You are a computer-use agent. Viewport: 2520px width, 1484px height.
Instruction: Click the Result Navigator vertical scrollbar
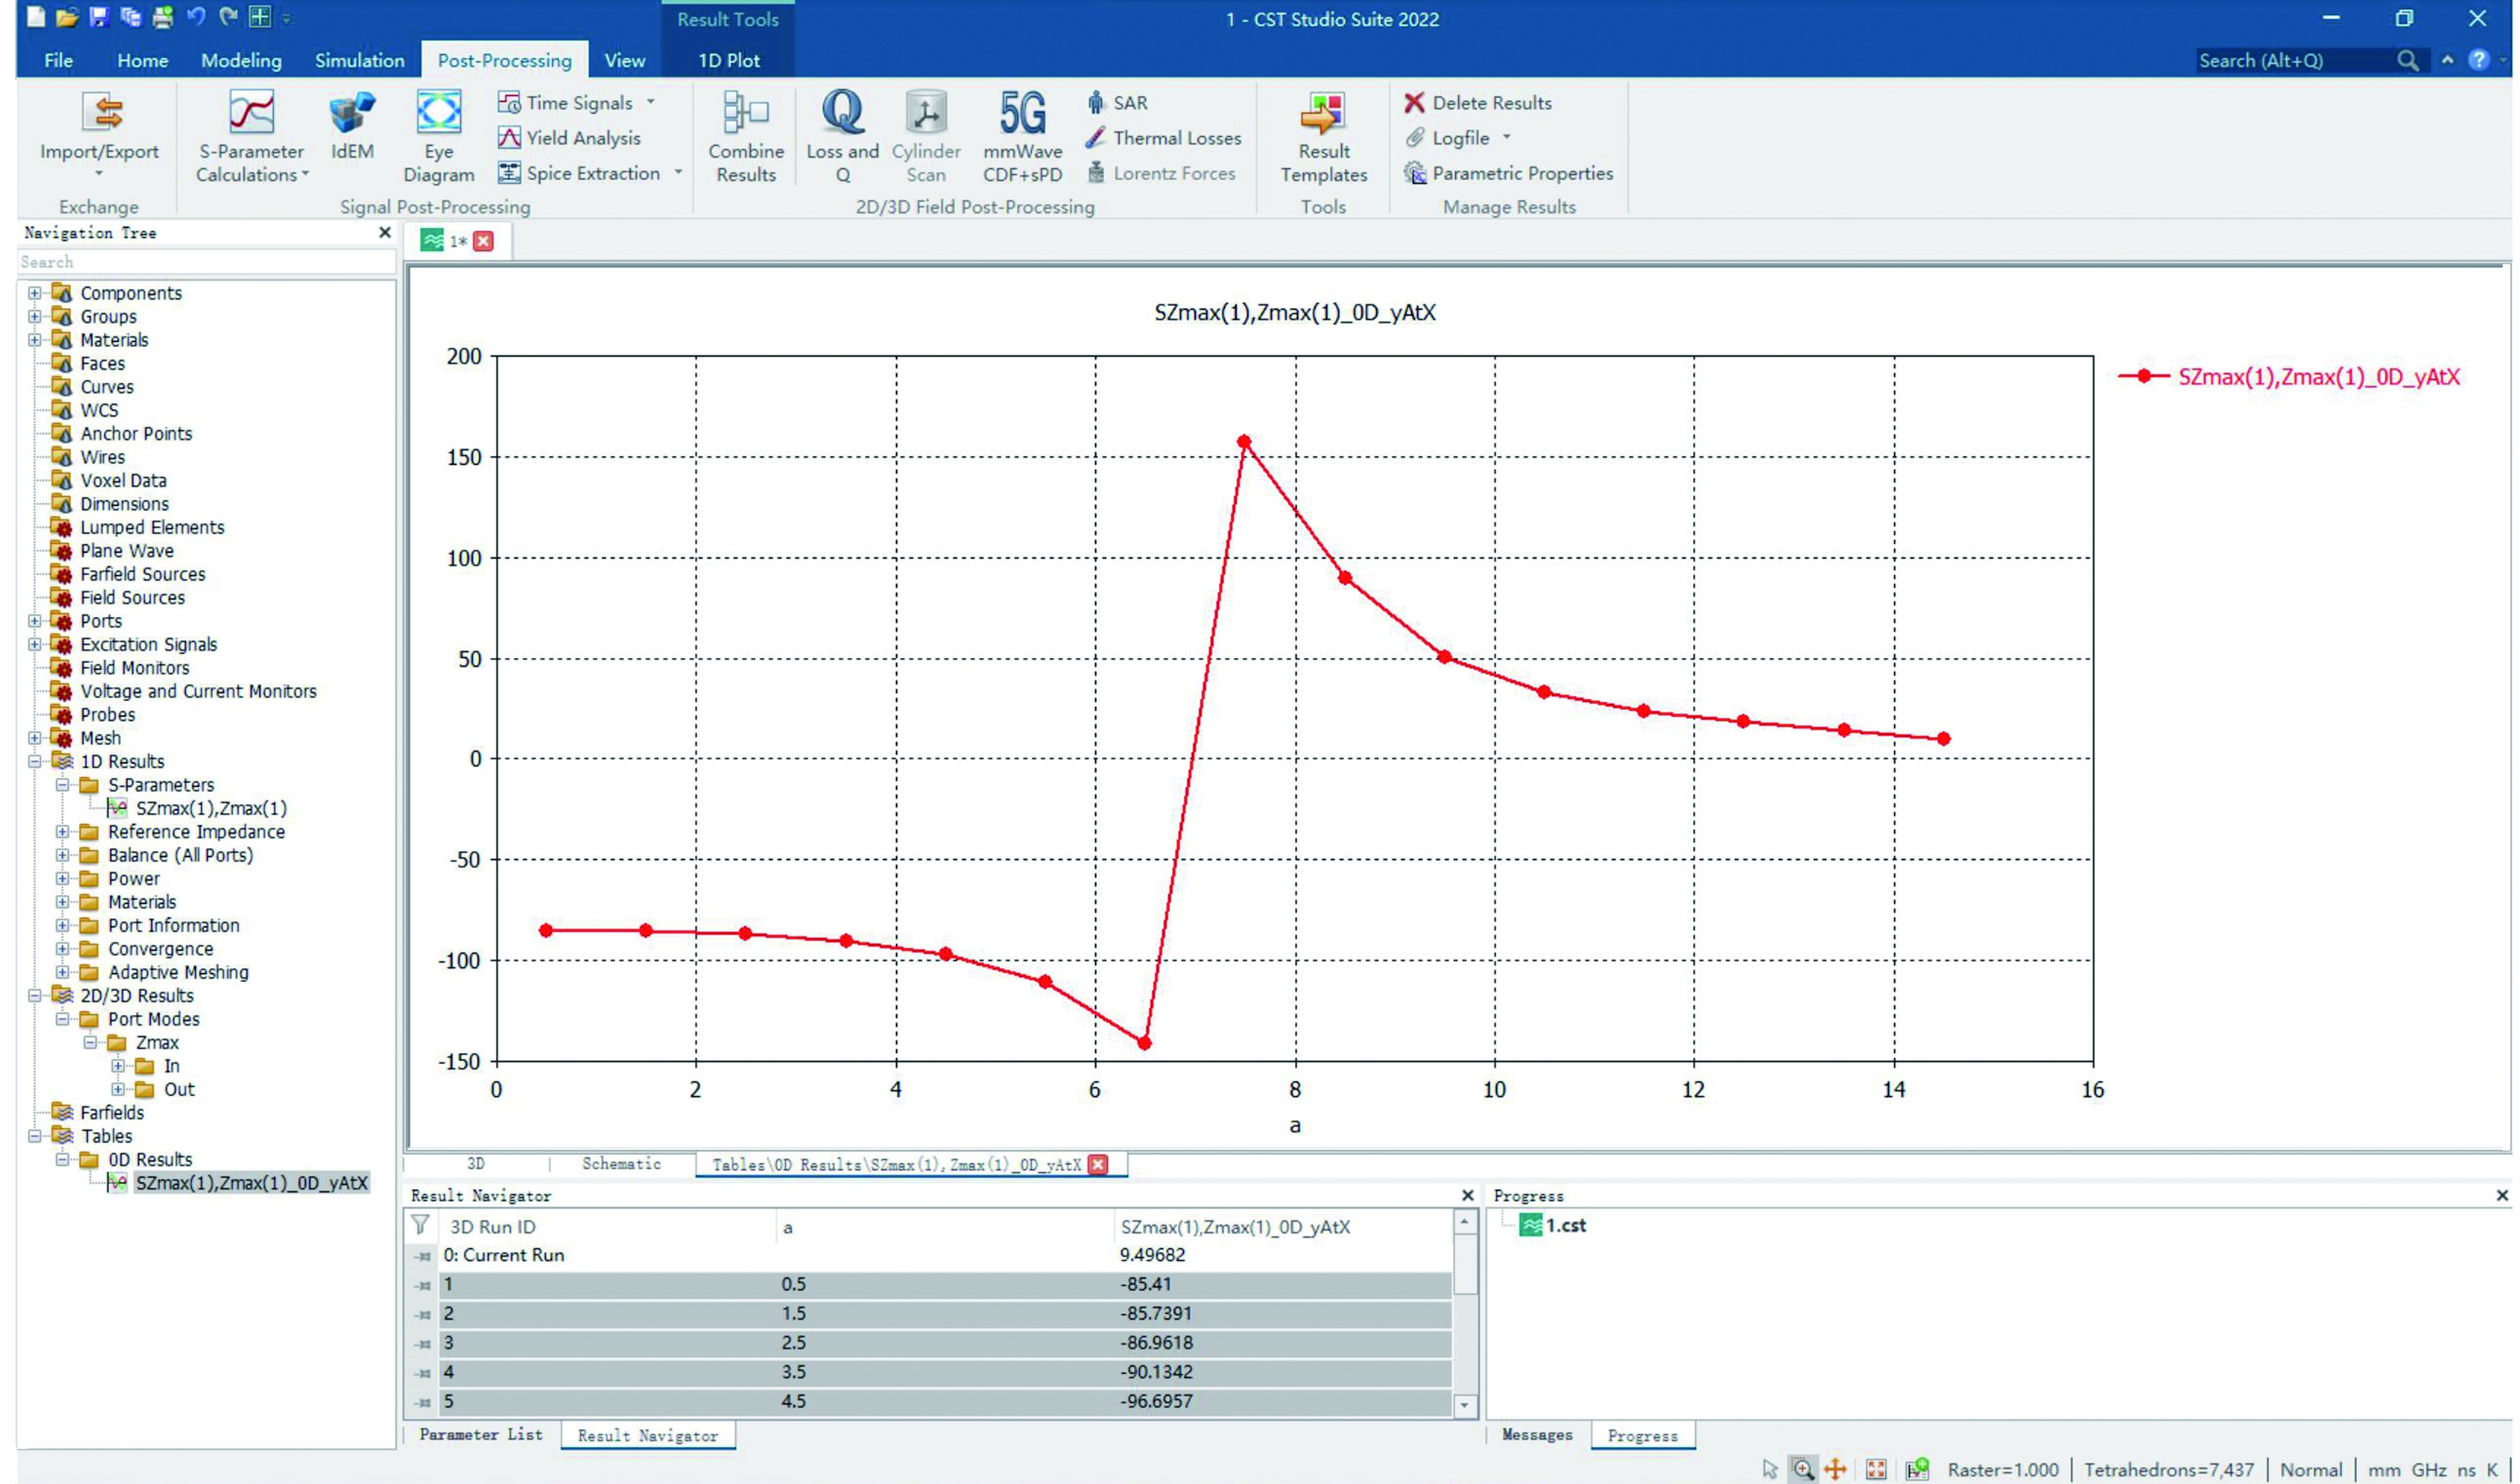coord(1464,1314)
